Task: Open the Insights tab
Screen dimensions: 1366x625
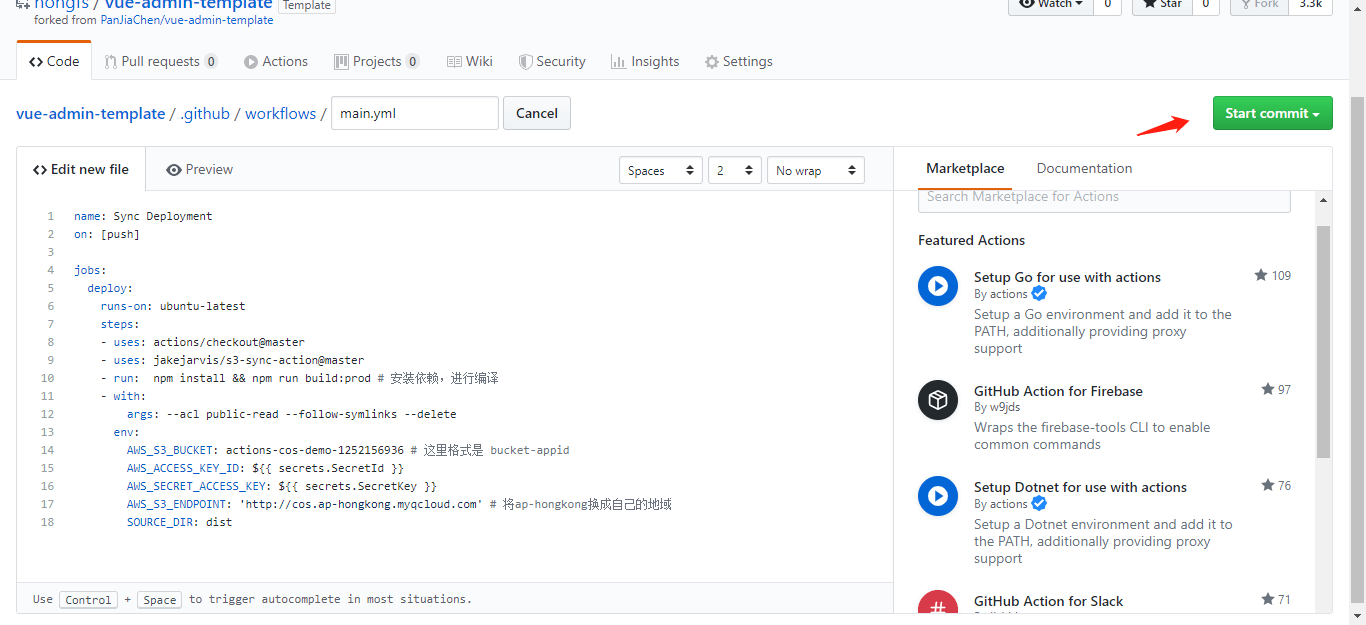Action: point(645,61)
